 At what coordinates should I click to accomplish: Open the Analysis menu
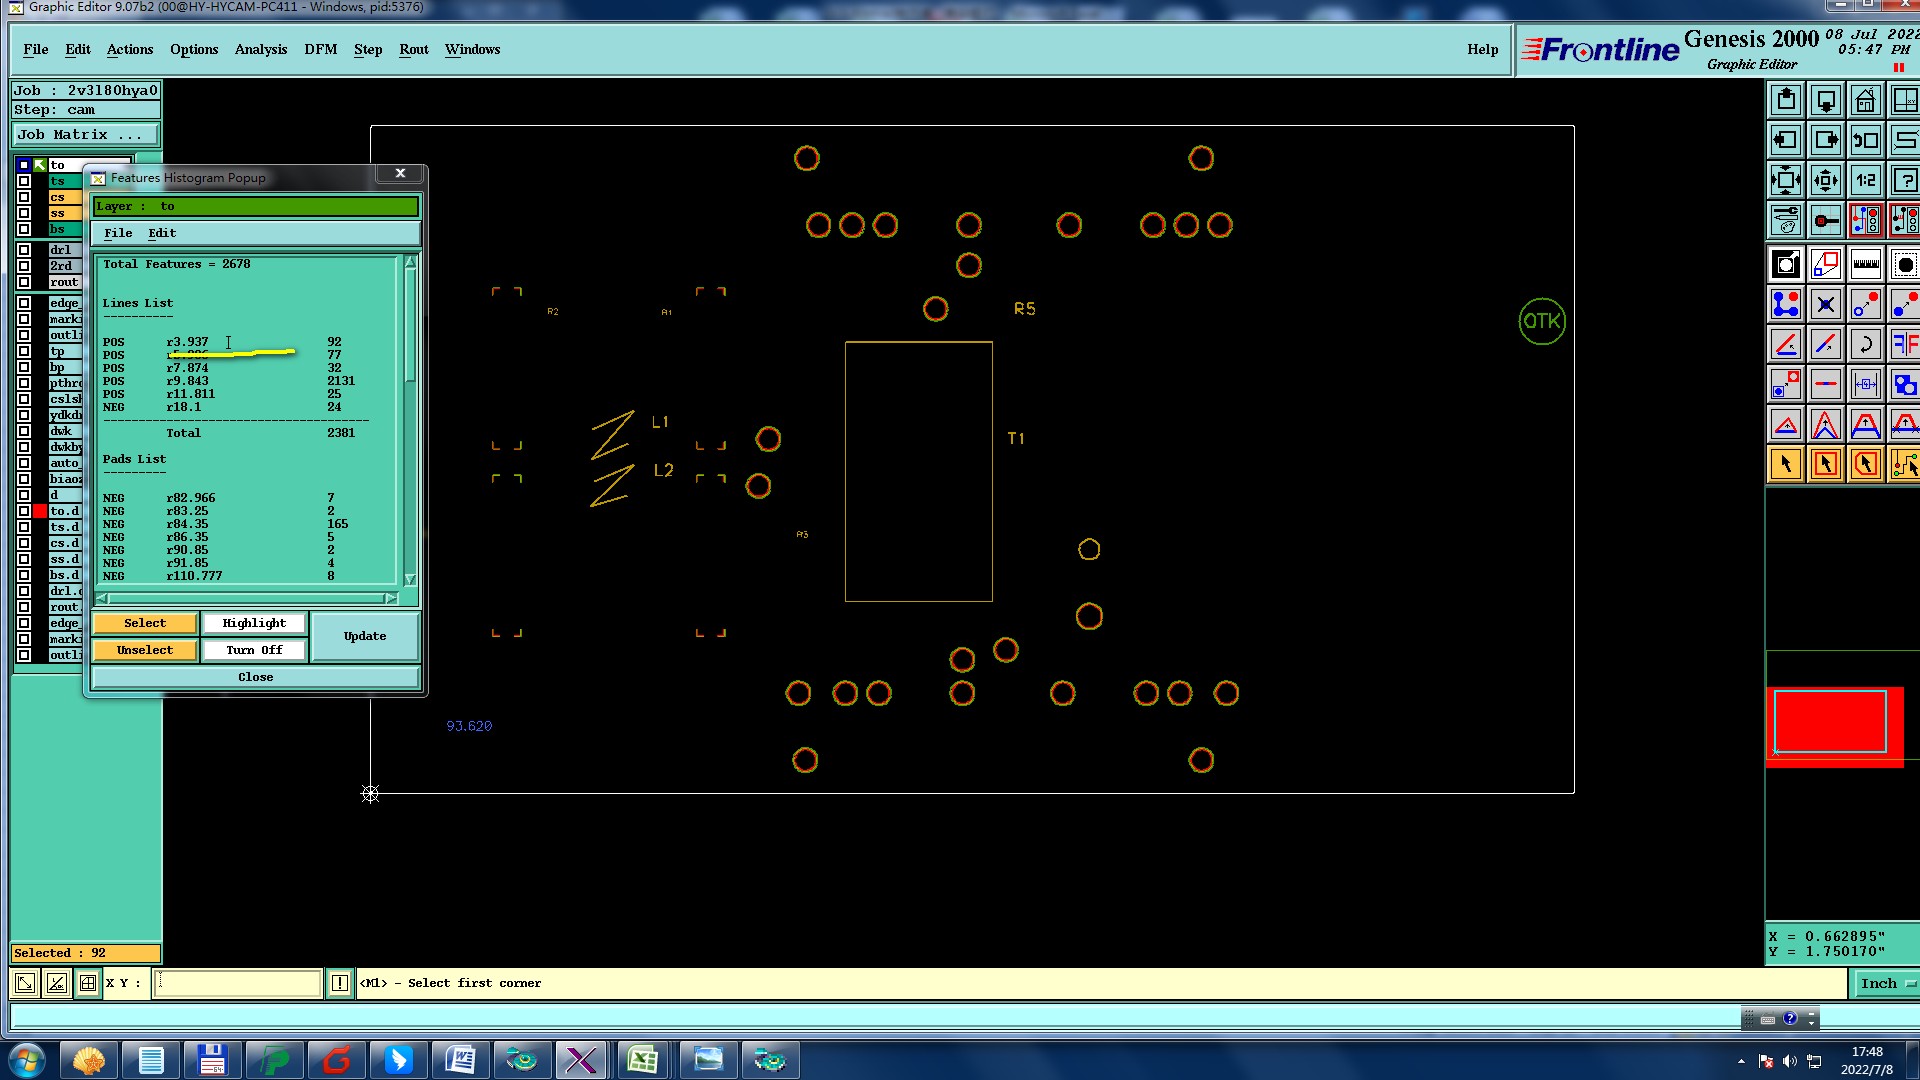pyautogui.click(x=260, y=49)
